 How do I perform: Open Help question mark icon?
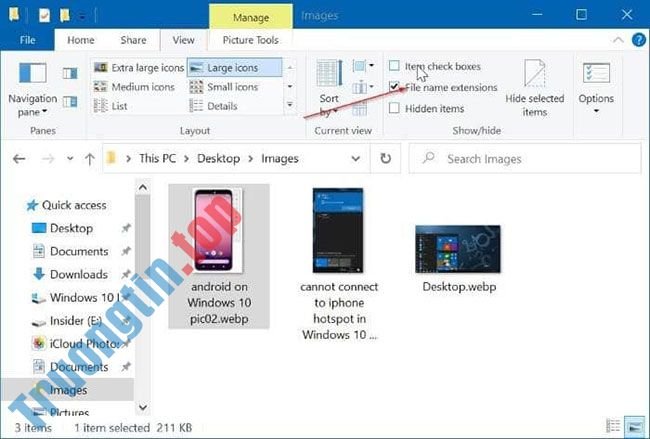tap(639, 40)
